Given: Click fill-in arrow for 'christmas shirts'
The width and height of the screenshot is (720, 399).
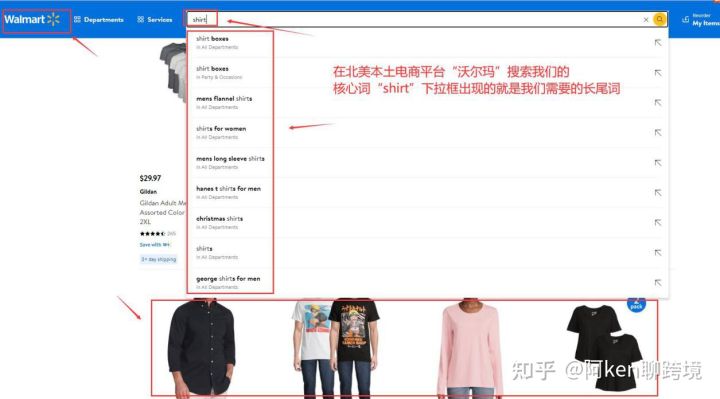Looking at the screenshot, I should pyautogui.click(x=658, y=223).
